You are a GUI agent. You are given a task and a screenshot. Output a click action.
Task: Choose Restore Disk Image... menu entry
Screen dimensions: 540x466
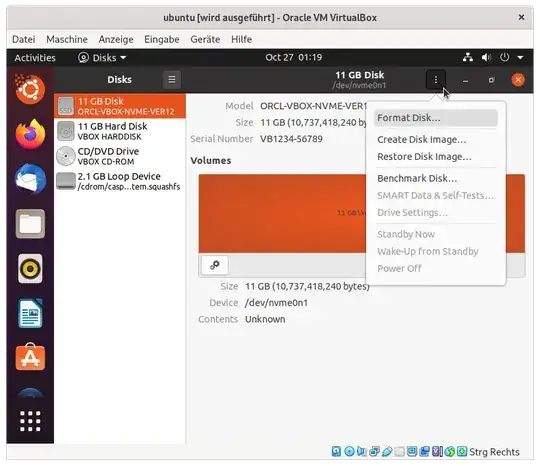click(436, 157)
